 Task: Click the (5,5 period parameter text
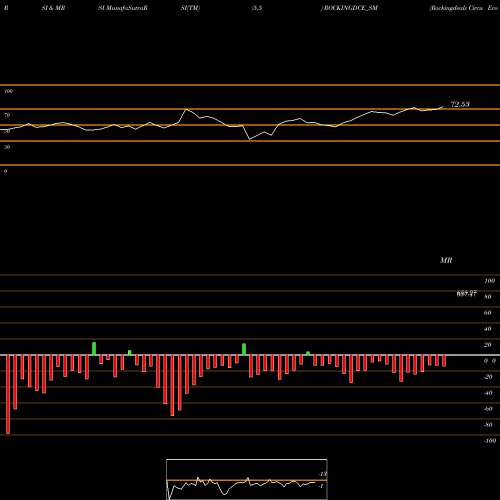[x=257, y=8]
